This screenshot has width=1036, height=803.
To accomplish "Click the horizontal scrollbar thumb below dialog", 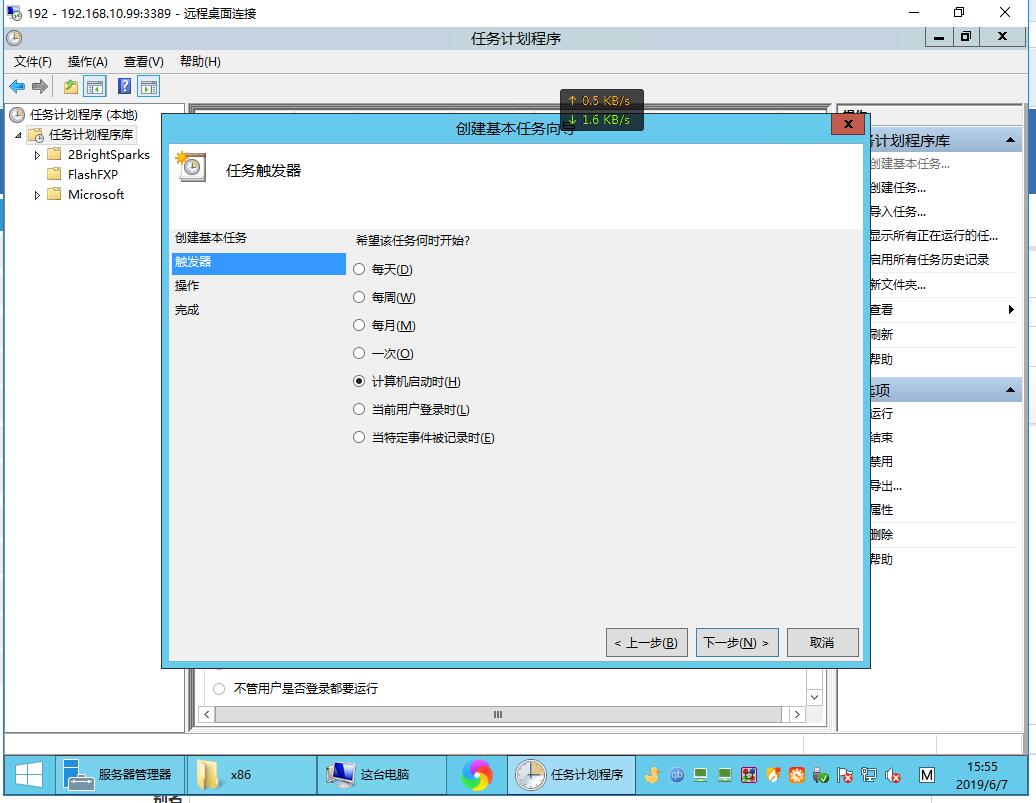I will coord(498,715).
